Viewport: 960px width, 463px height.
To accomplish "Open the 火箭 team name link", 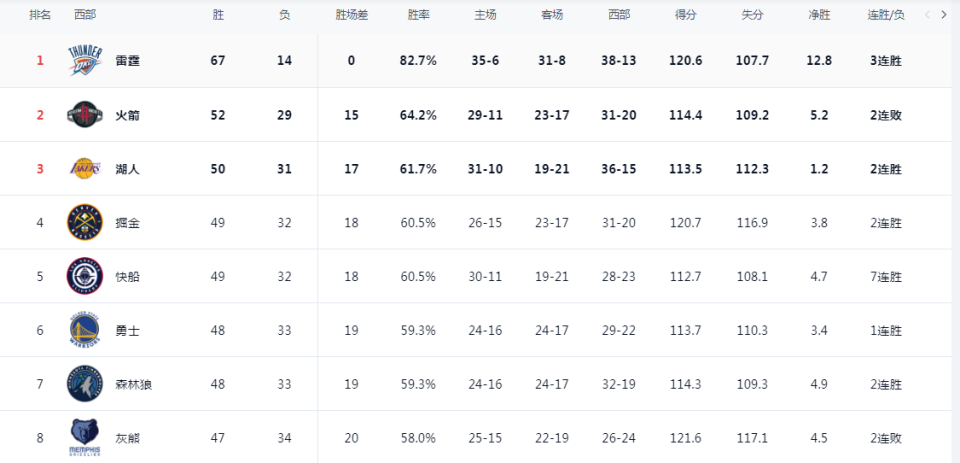I will (127, 115).
